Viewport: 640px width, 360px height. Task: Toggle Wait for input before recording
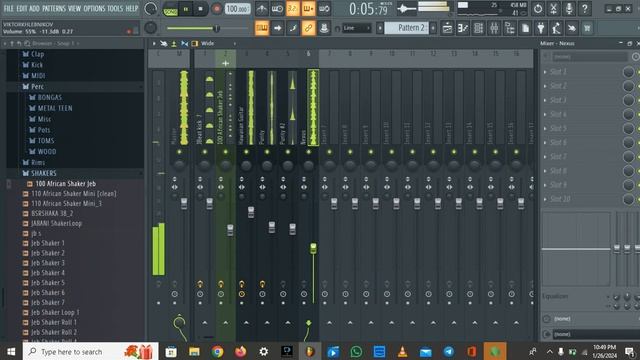coord(277,9)
